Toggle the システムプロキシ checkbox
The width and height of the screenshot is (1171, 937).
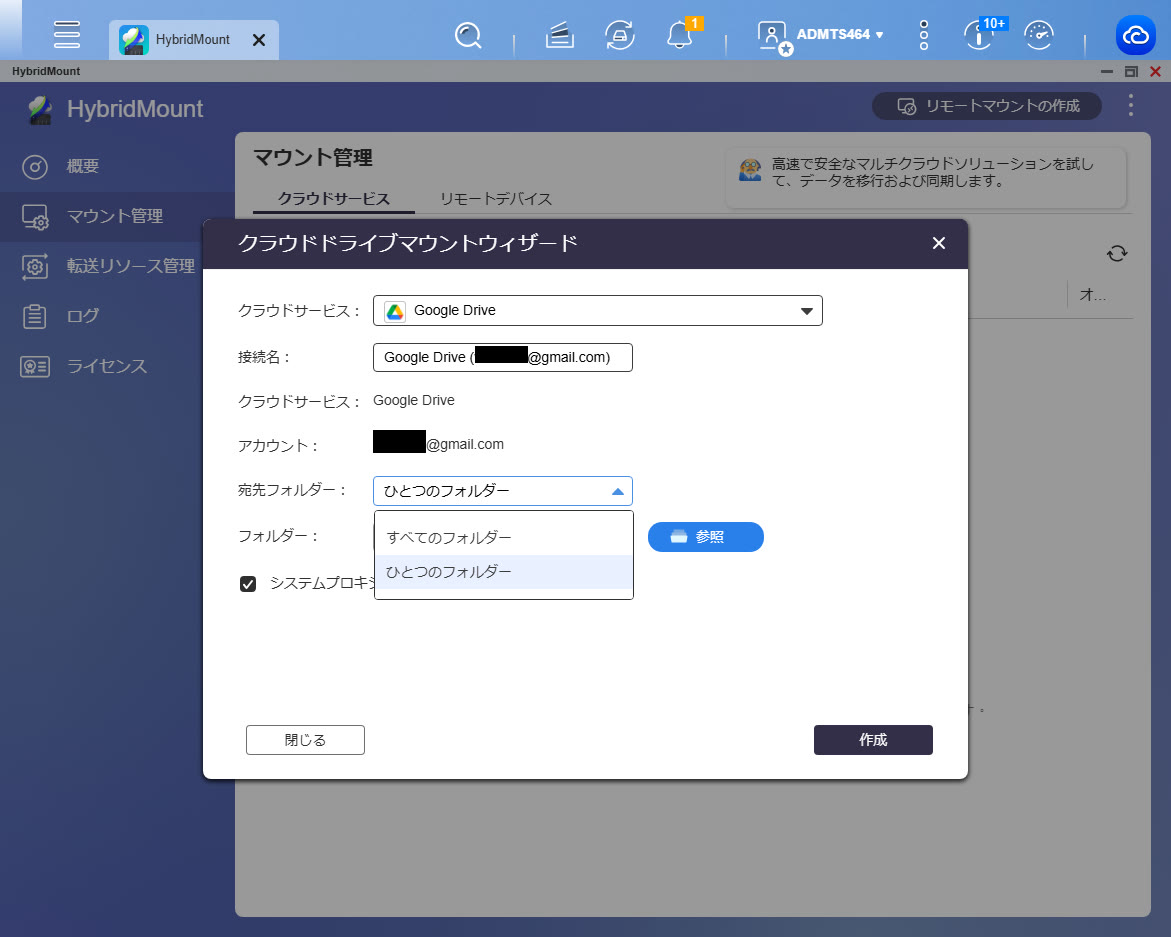click(x=248, y=584)
